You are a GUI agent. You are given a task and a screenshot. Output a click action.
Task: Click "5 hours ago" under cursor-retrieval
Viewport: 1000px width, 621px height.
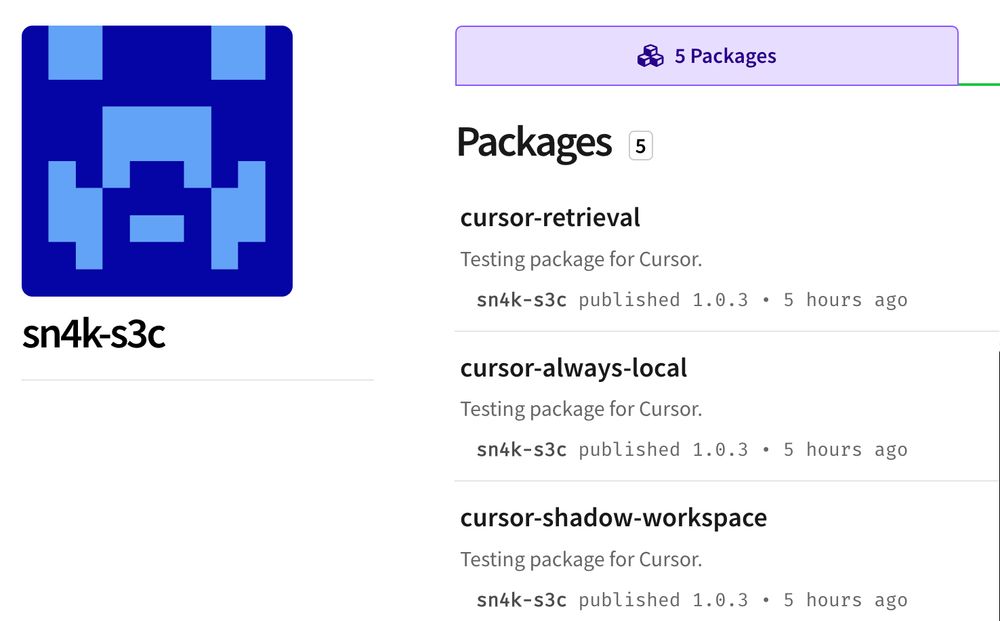point(845,300)
